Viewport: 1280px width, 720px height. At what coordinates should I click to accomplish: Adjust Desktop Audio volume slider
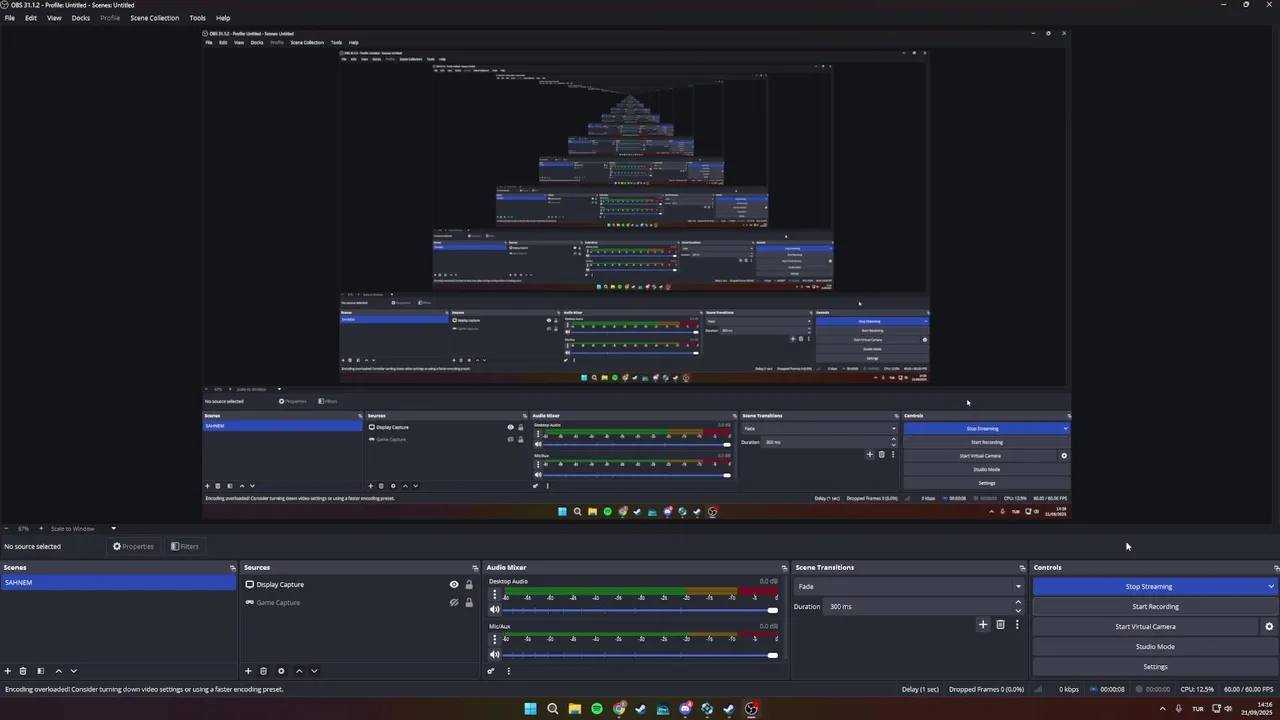pos(640,610)
